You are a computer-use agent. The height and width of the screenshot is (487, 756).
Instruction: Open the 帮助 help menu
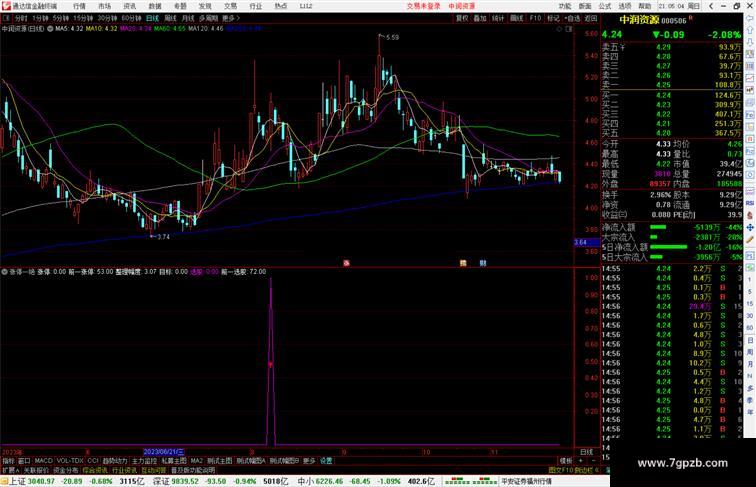[645, 6]
